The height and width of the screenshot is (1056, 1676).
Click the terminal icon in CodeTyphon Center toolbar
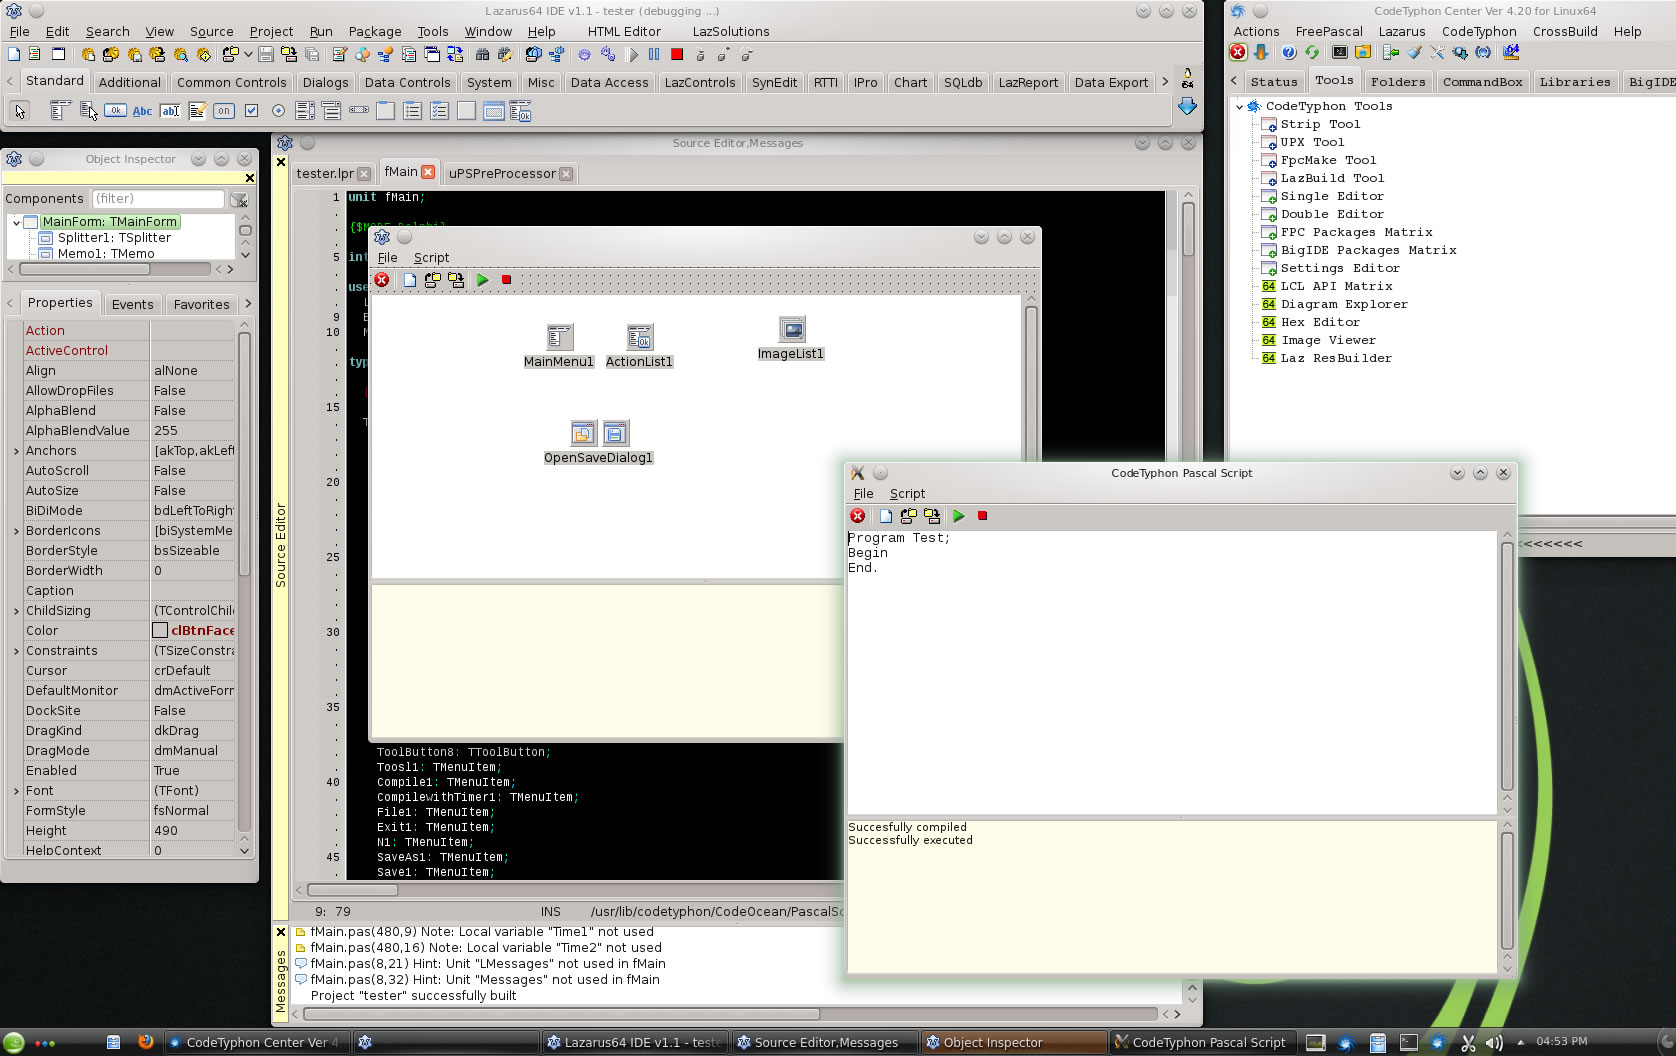click(x=1340, y=52)
